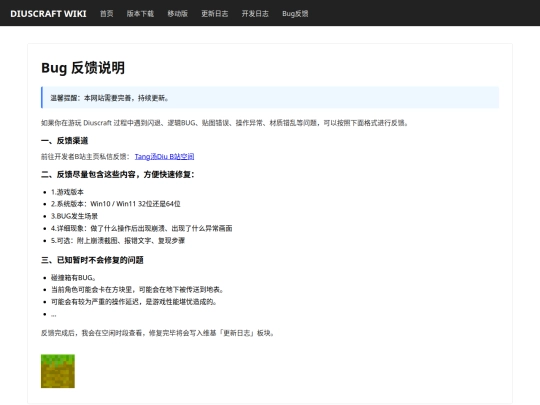Click the 温馨提醒 notice box text
The width and height of the screenshot is (540, 405).
110,98
